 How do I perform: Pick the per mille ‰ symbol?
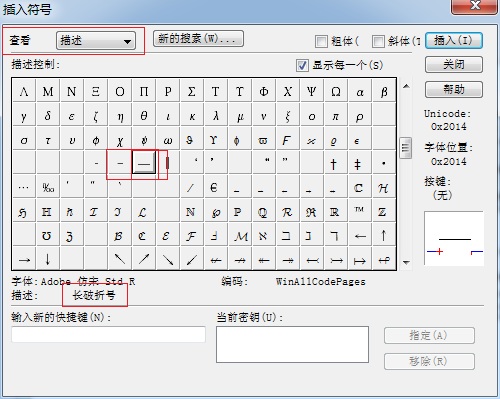[48, 187]
